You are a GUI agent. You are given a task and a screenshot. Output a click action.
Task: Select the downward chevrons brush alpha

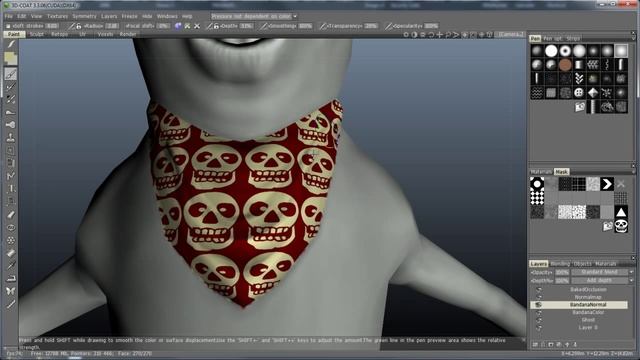(x=579, y=78)
